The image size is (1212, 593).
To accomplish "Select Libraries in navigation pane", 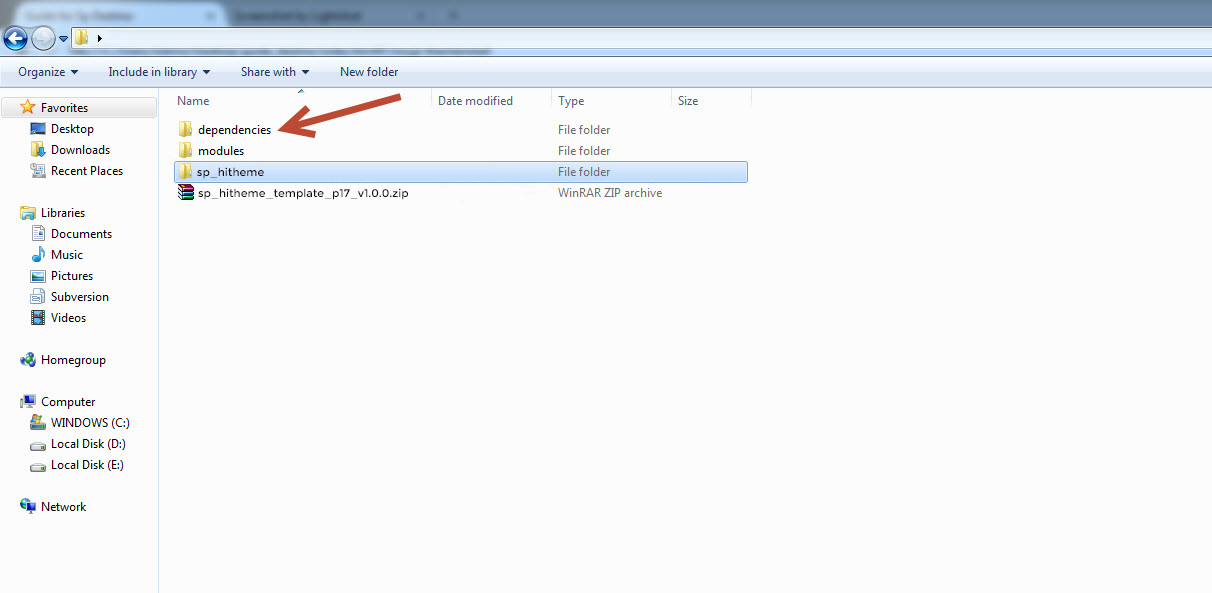I will point(63,213).
